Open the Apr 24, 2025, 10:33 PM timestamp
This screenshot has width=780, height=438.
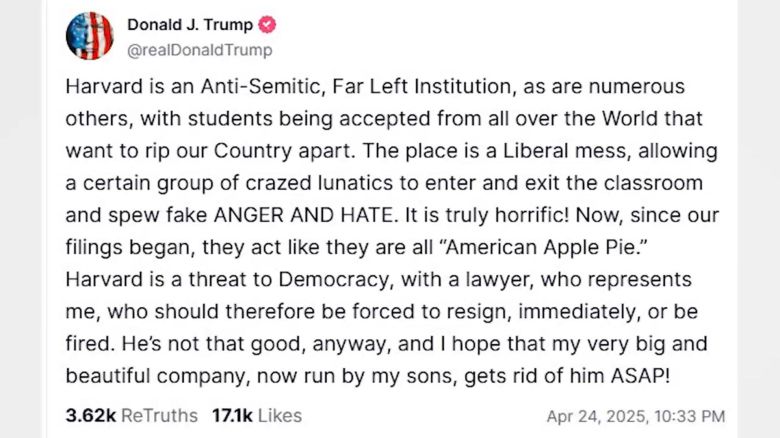click(x=636, y=416)
